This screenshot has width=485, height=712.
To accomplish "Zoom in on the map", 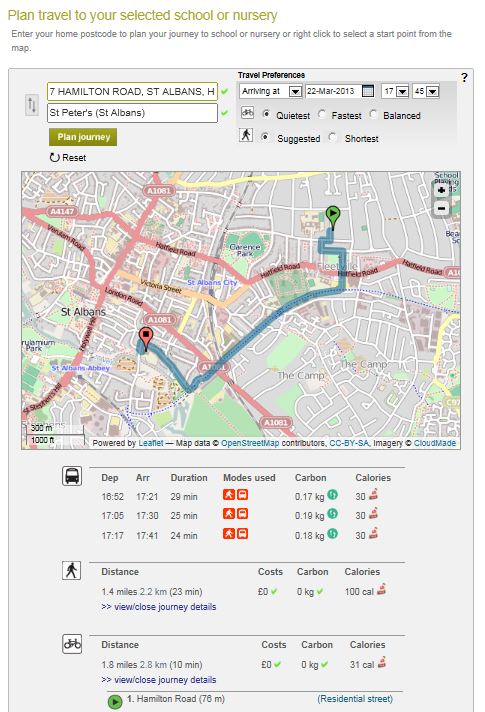I will (441, 190).
